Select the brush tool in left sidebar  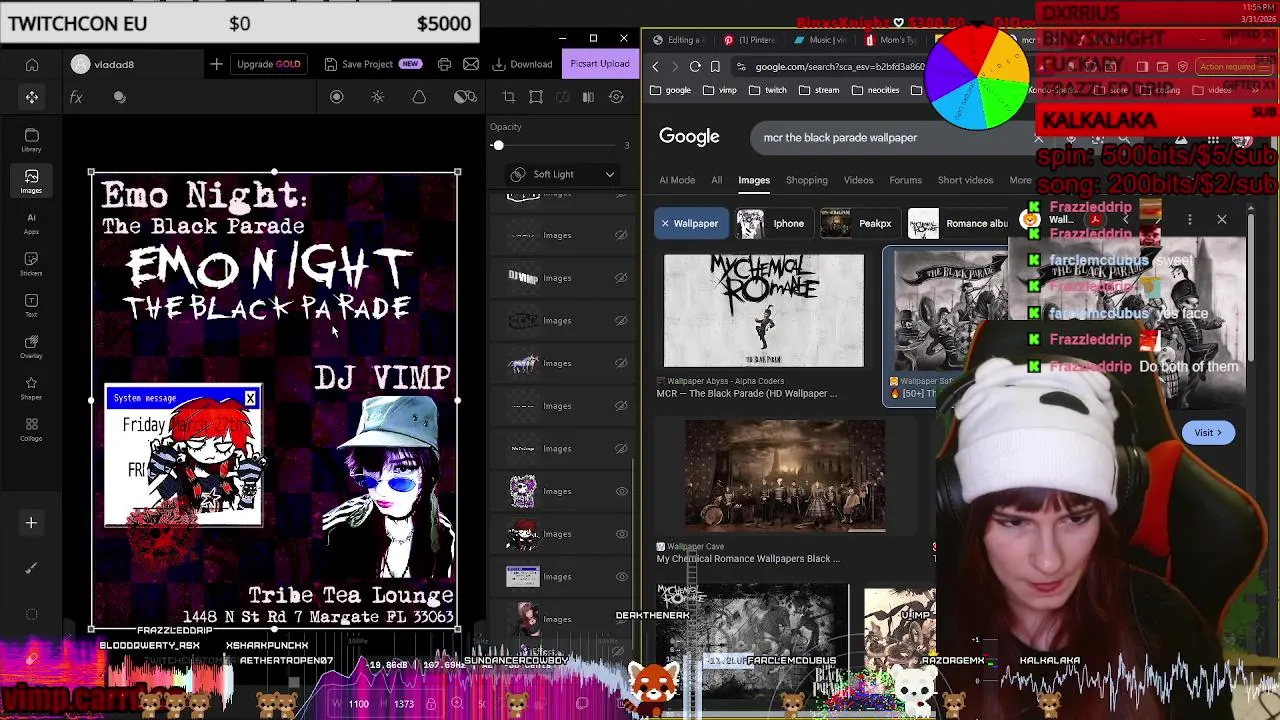[x=31, y=568]
